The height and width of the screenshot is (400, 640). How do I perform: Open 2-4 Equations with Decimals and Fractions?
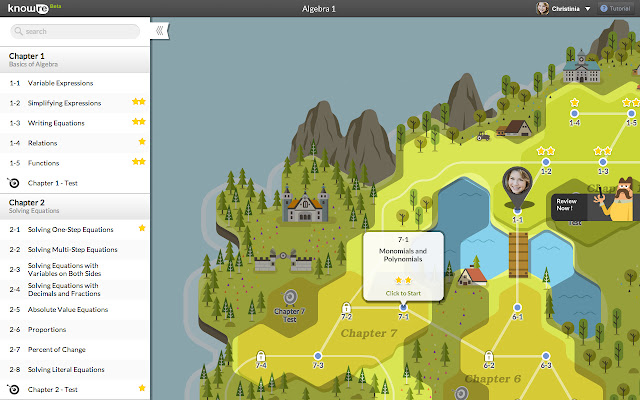(x=75, y=289)
